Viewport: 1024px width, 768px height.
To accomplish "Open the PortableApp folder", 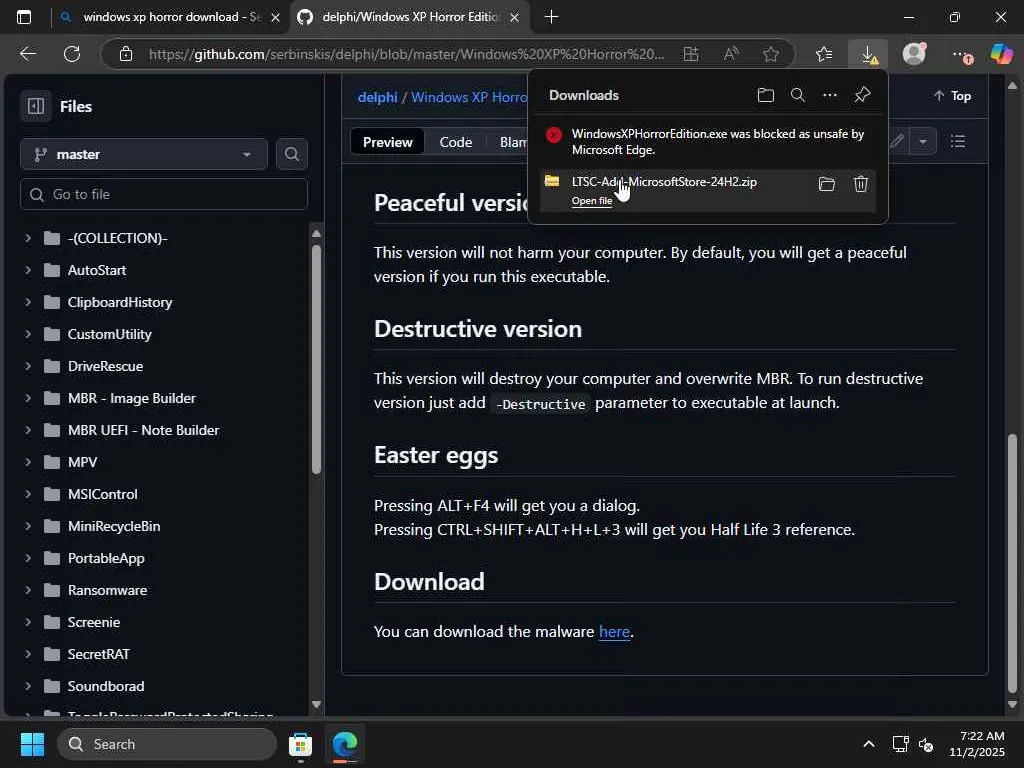I will click(x=106, y=558).
